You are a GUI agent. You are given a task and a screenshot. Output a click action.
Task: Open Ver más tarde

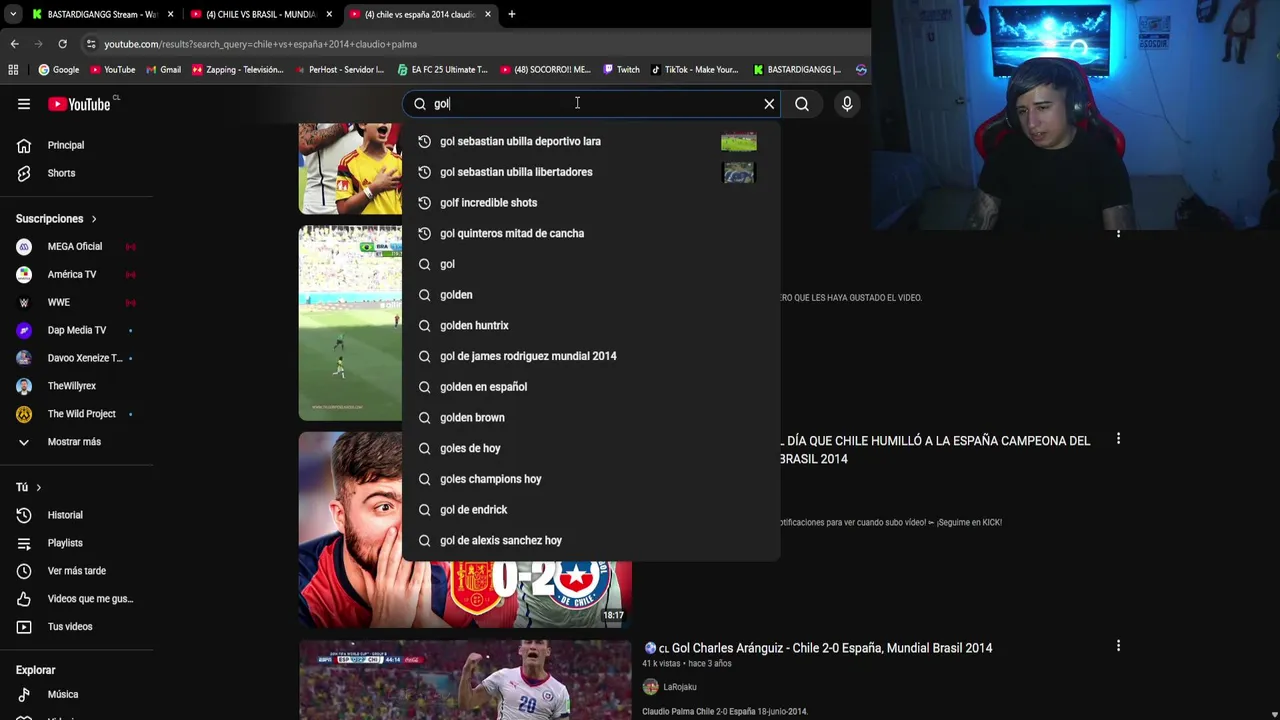[76, 571]
